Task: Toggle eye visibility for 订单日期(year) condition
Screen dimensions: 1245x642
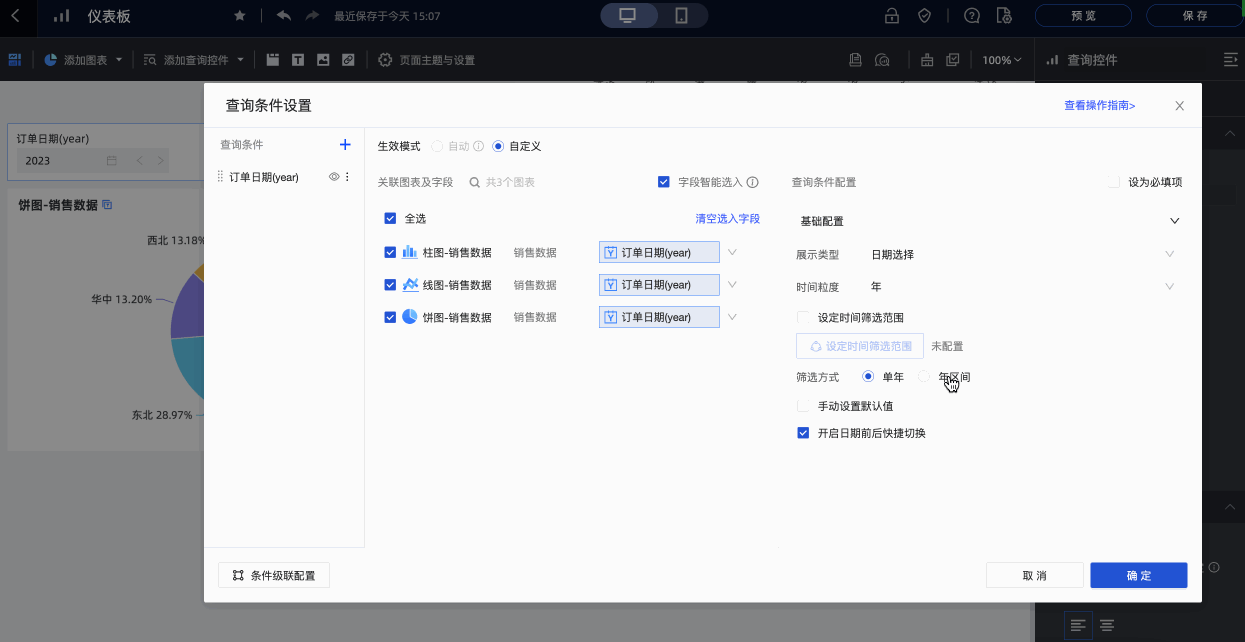Action: [x=334, y=177]
